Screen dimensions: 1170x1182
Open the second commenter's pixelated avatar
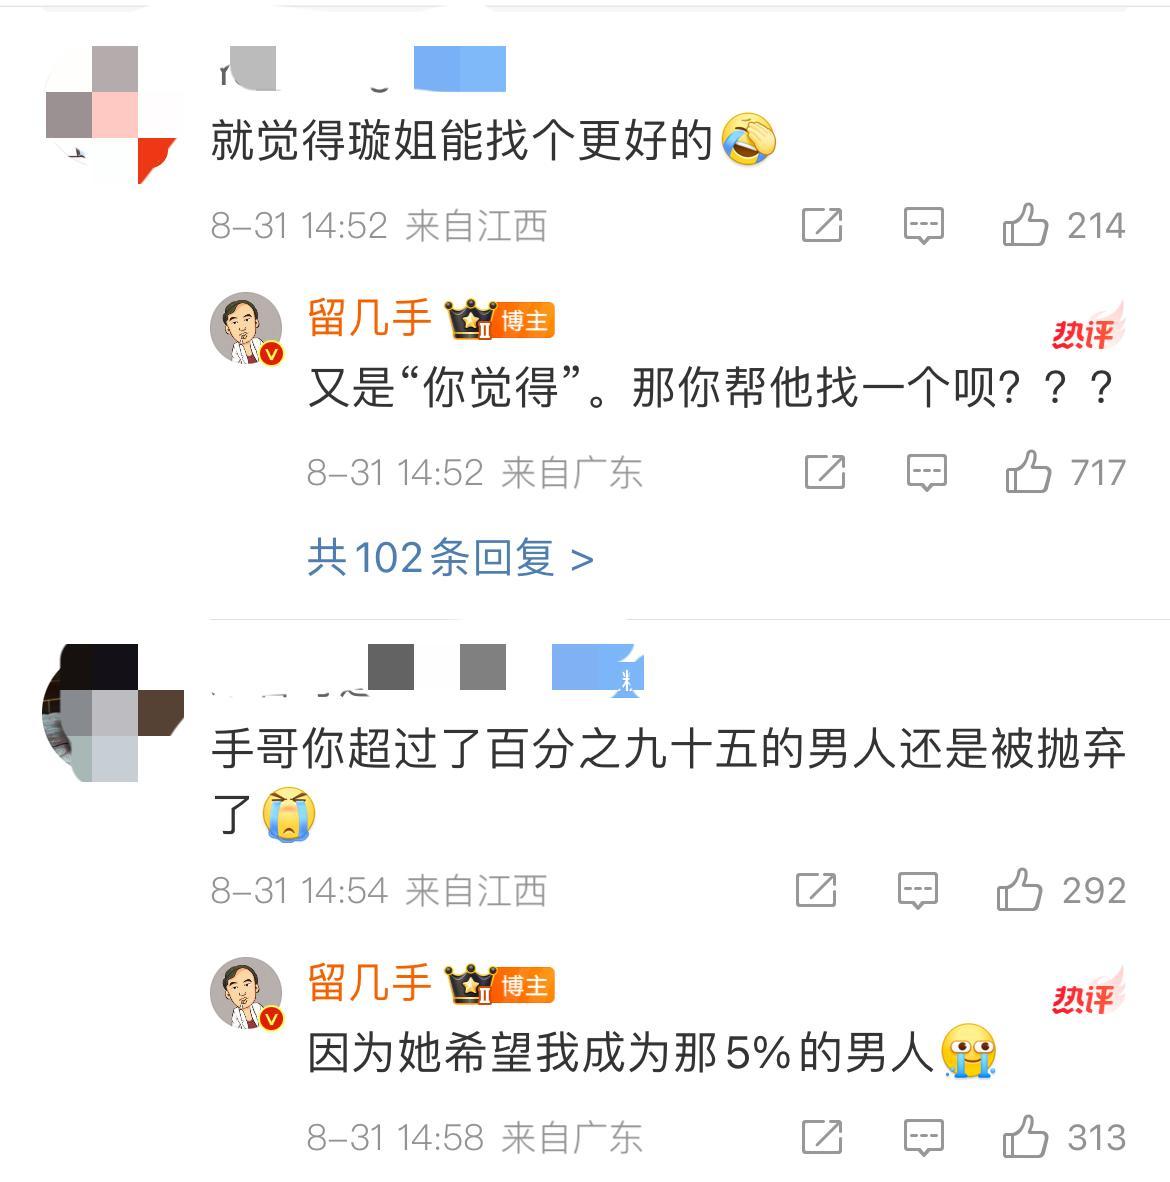tap(113, 712)
